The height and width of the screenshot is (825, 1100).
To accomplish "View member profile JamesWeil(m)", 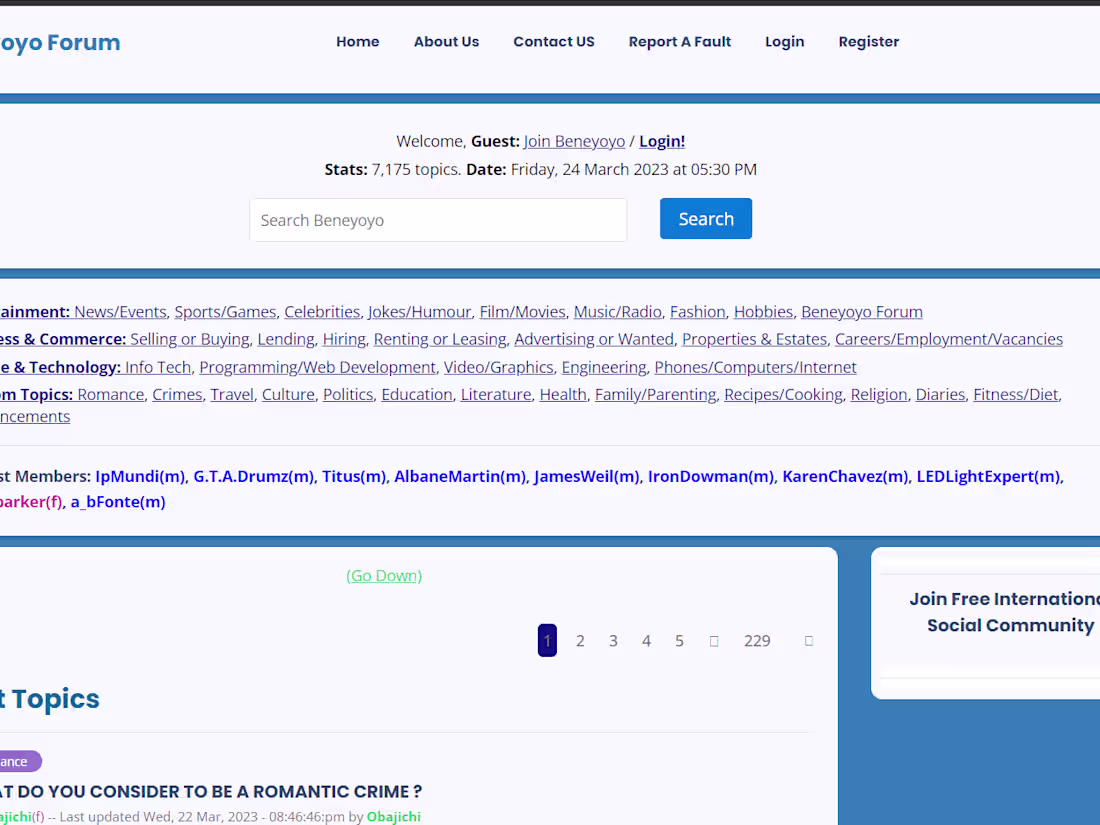I will [x=586, y=476].
